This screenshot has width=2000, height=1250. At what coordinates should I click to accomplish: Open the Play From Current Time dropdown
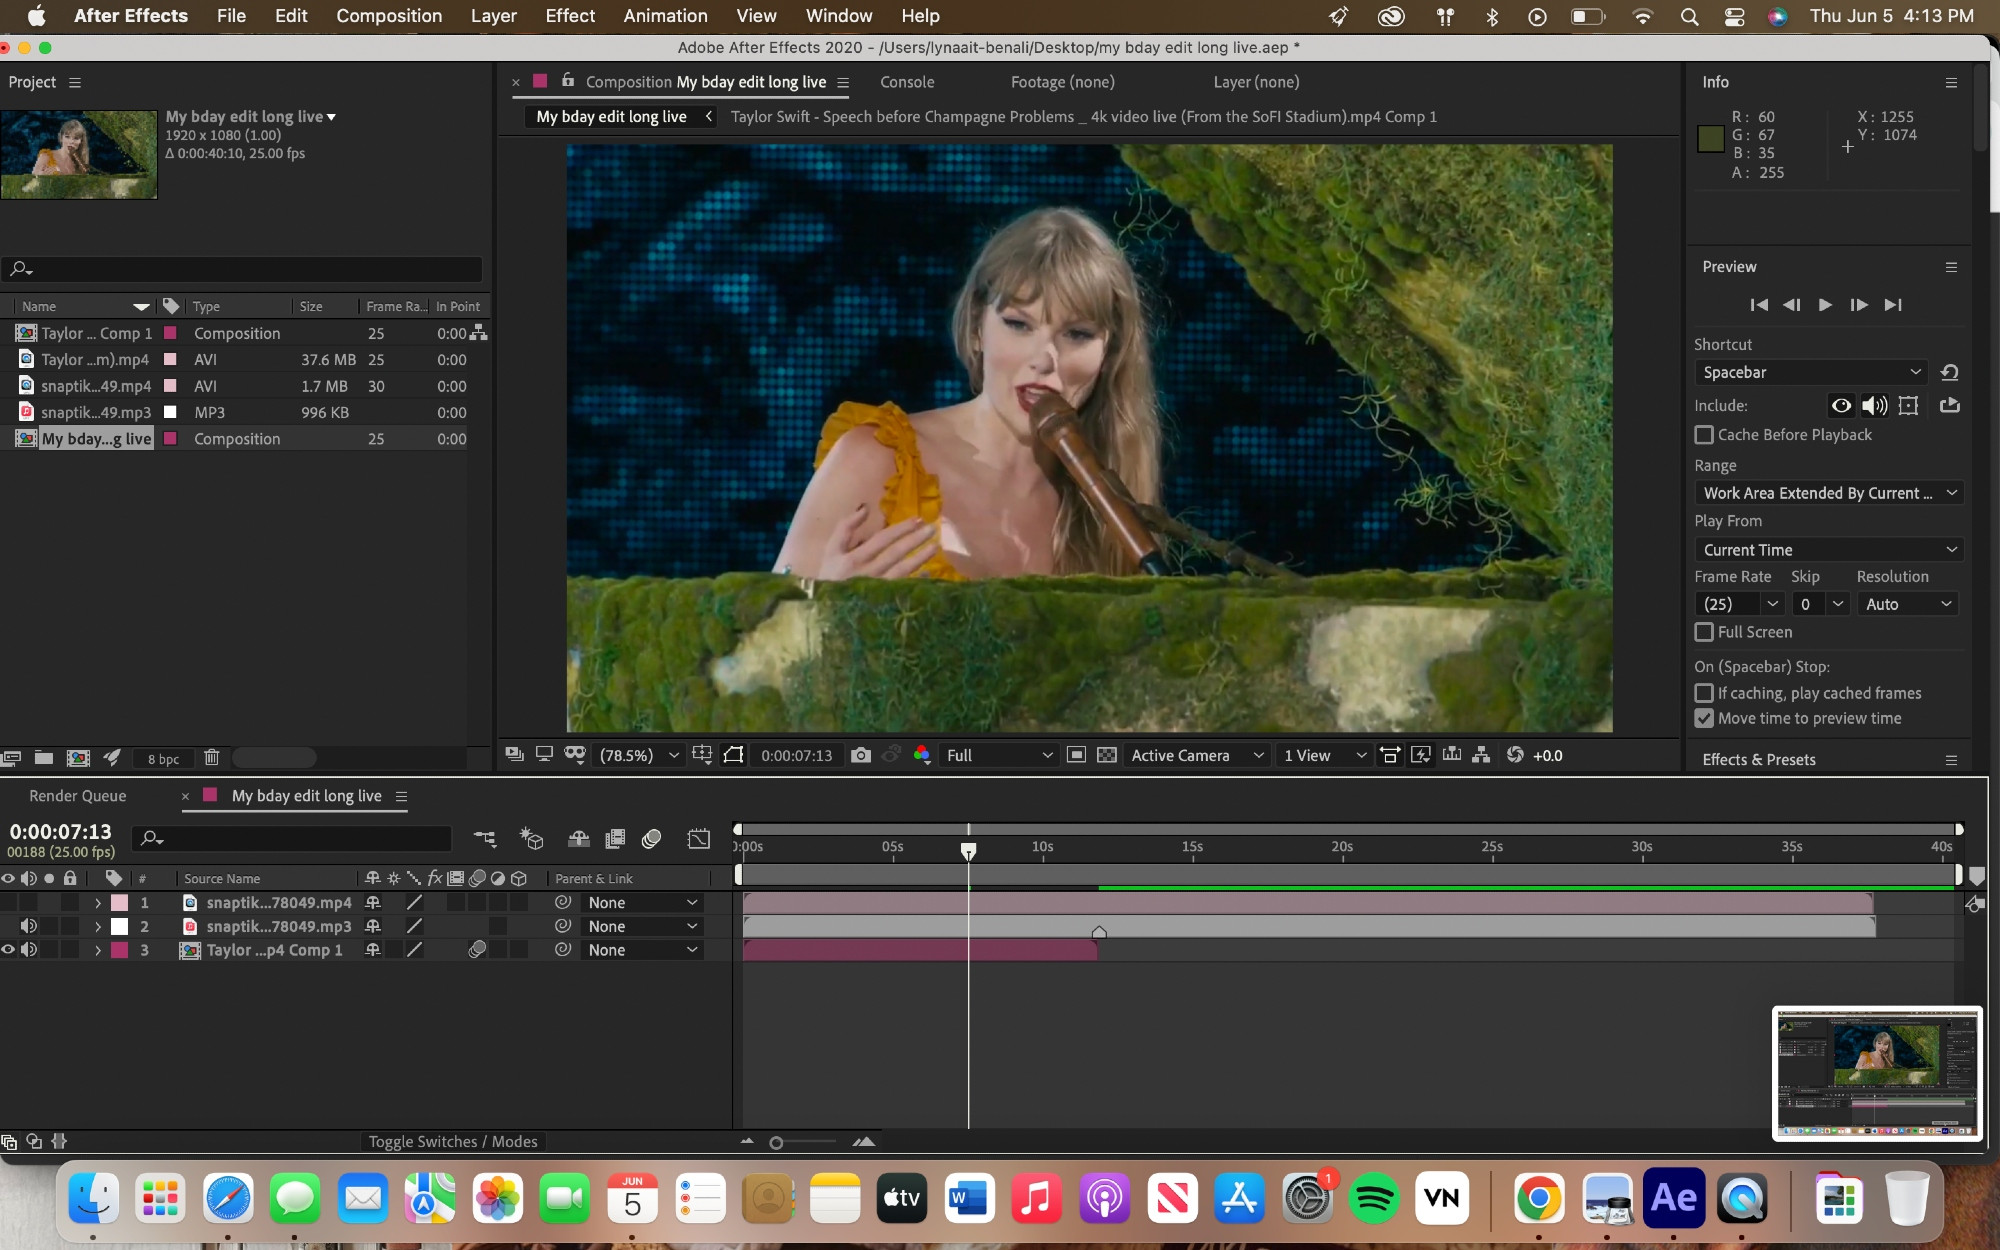click(x=1829, y=550)
